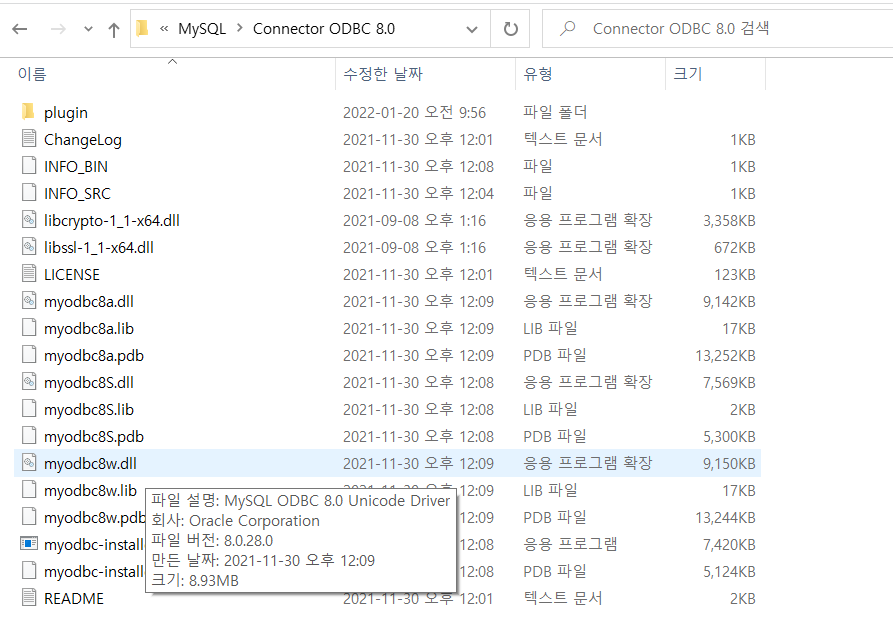Click the 2022-01-20 오전 9:56 date
The image size is (893, 633).
415,113
